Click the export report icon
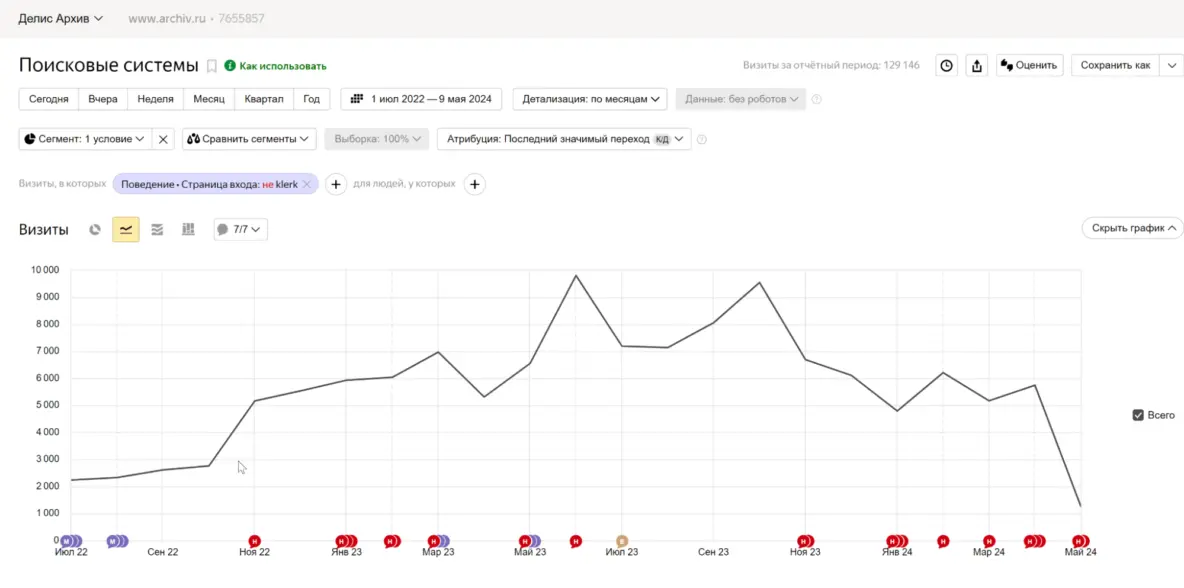Image resolution: width=1184 pixels, height=588 pixels. point(977,66)
